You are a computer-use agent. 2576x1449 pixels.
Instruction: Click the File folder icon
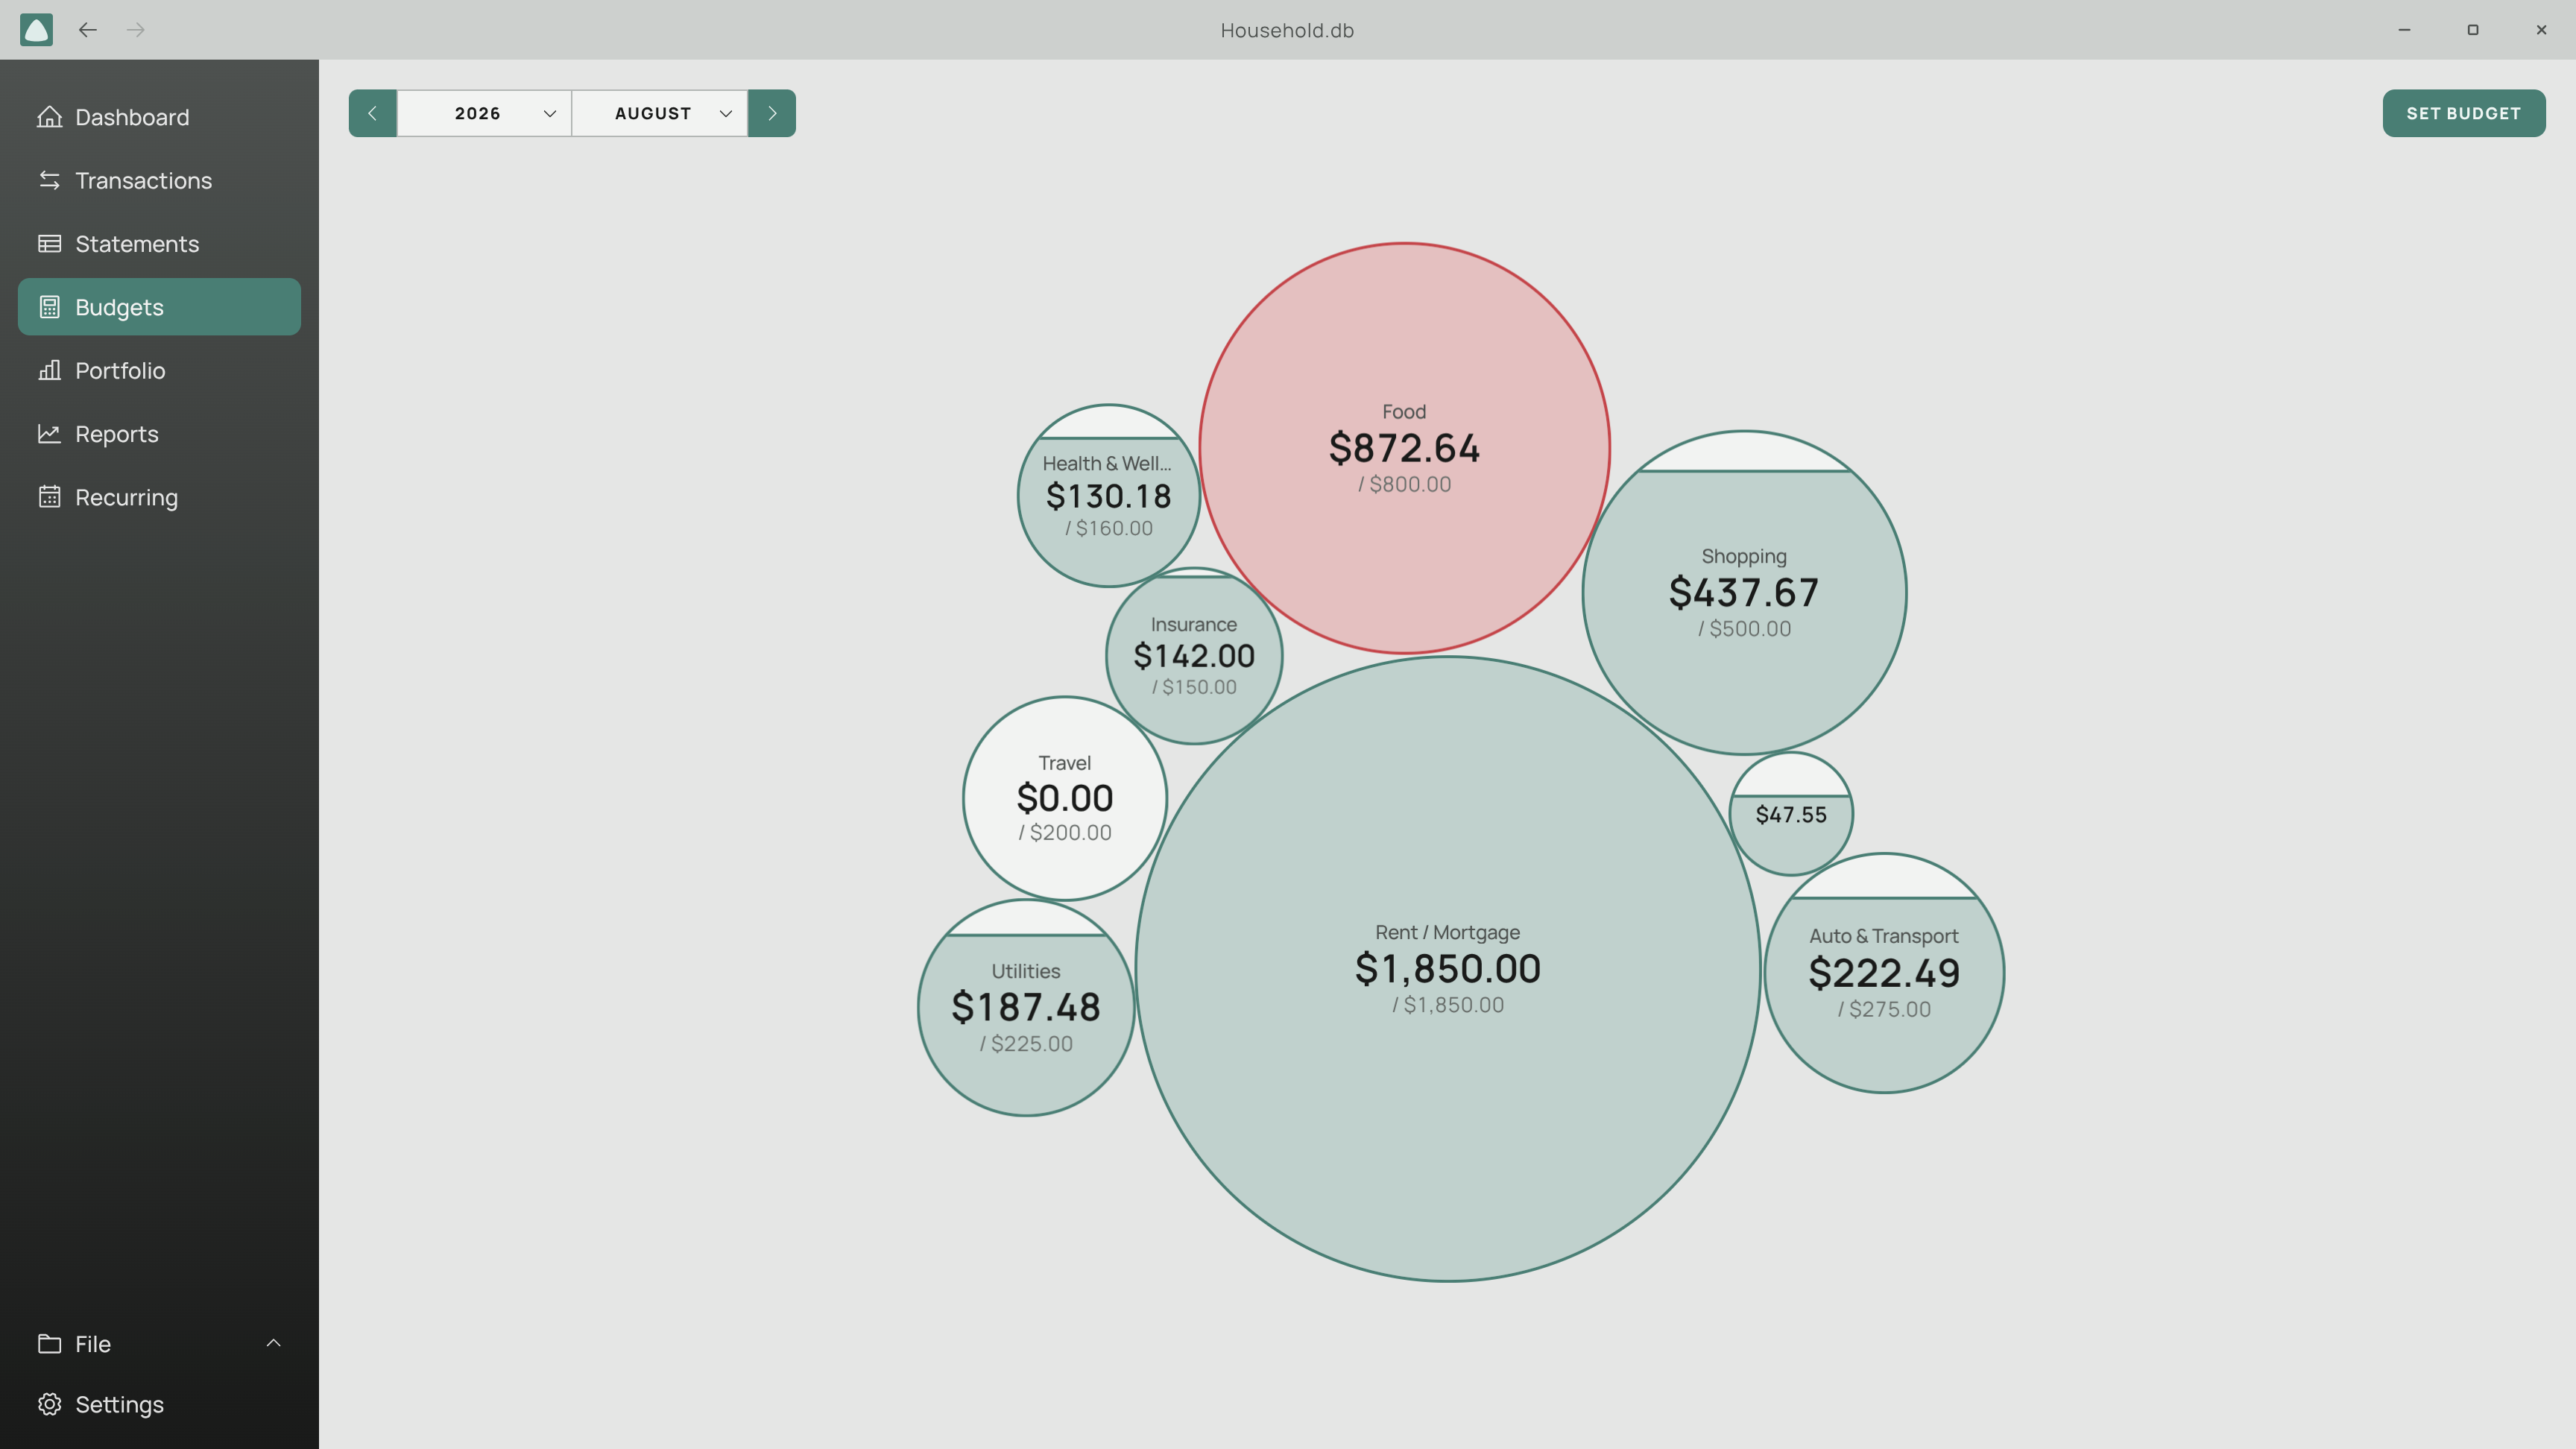(x=49, y=1343)
